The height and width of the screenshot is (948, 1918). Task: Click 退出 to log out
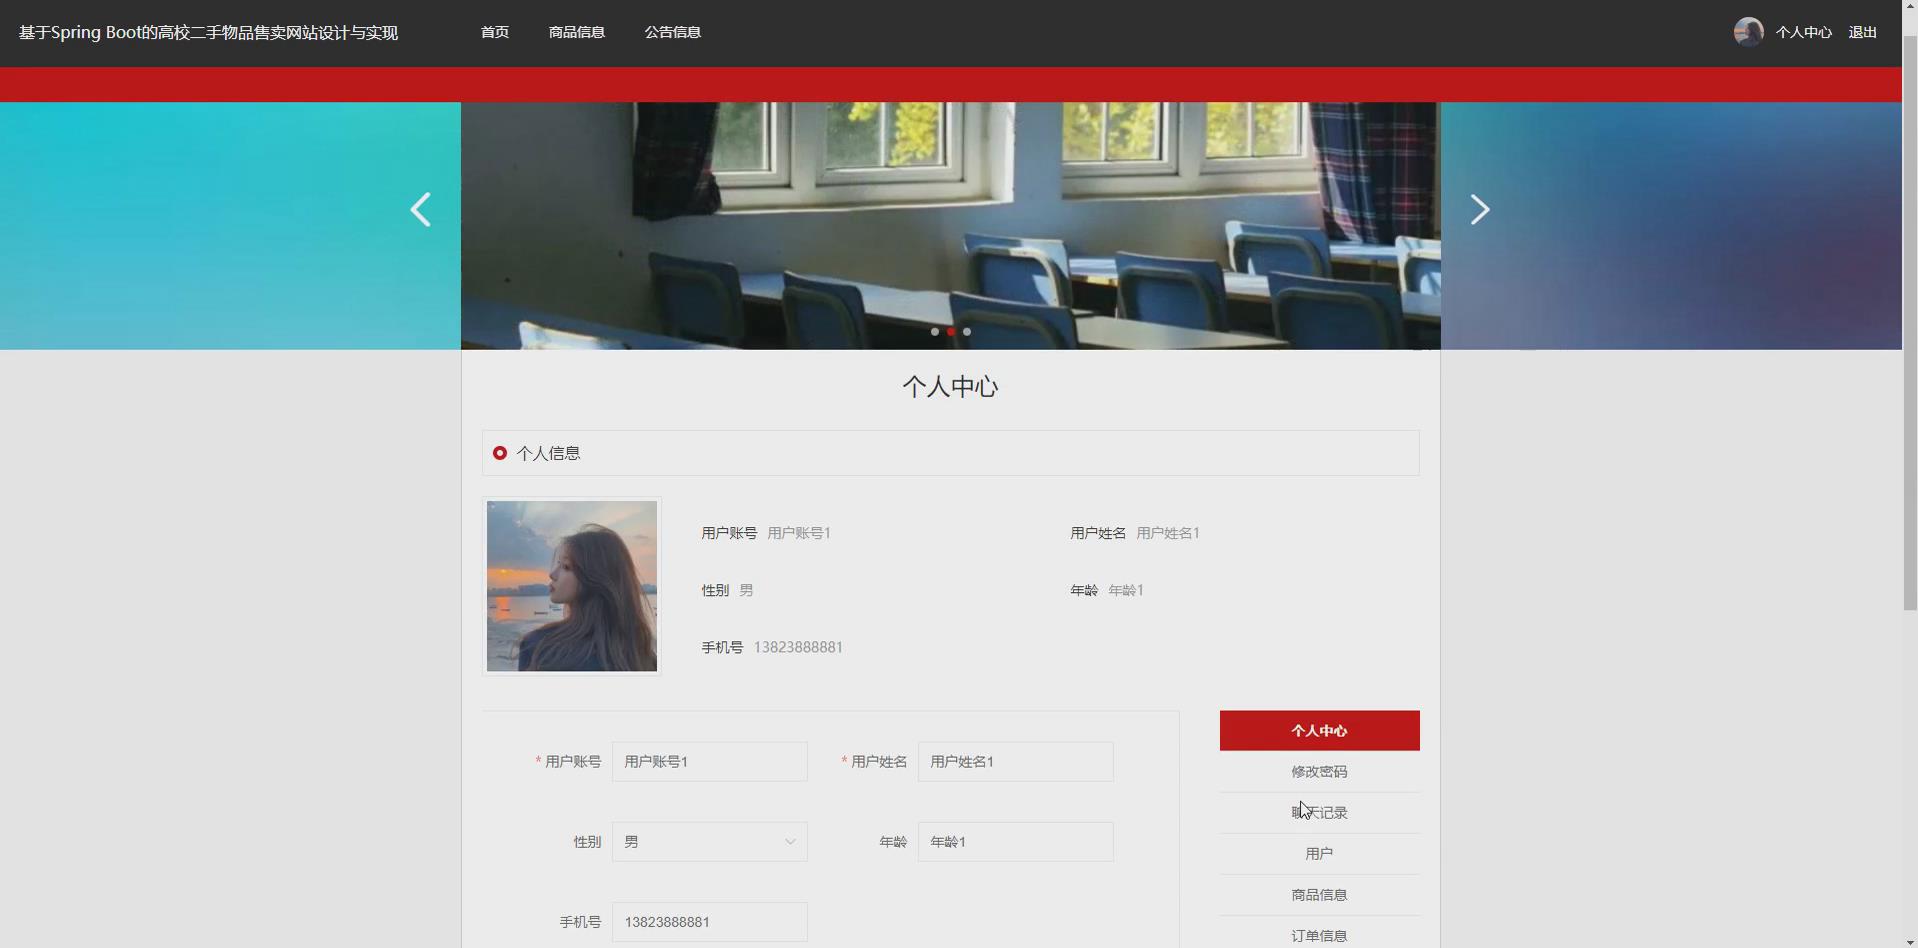click(x=1862, y=31)
